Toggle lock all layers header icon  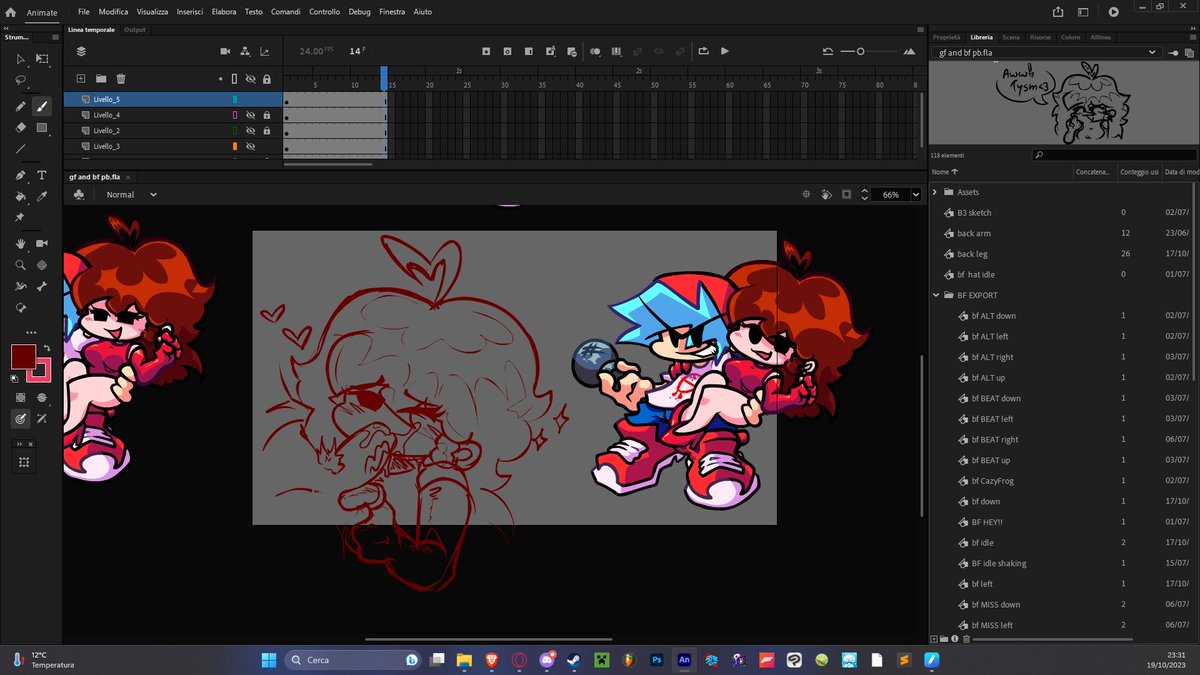[266, 78]
